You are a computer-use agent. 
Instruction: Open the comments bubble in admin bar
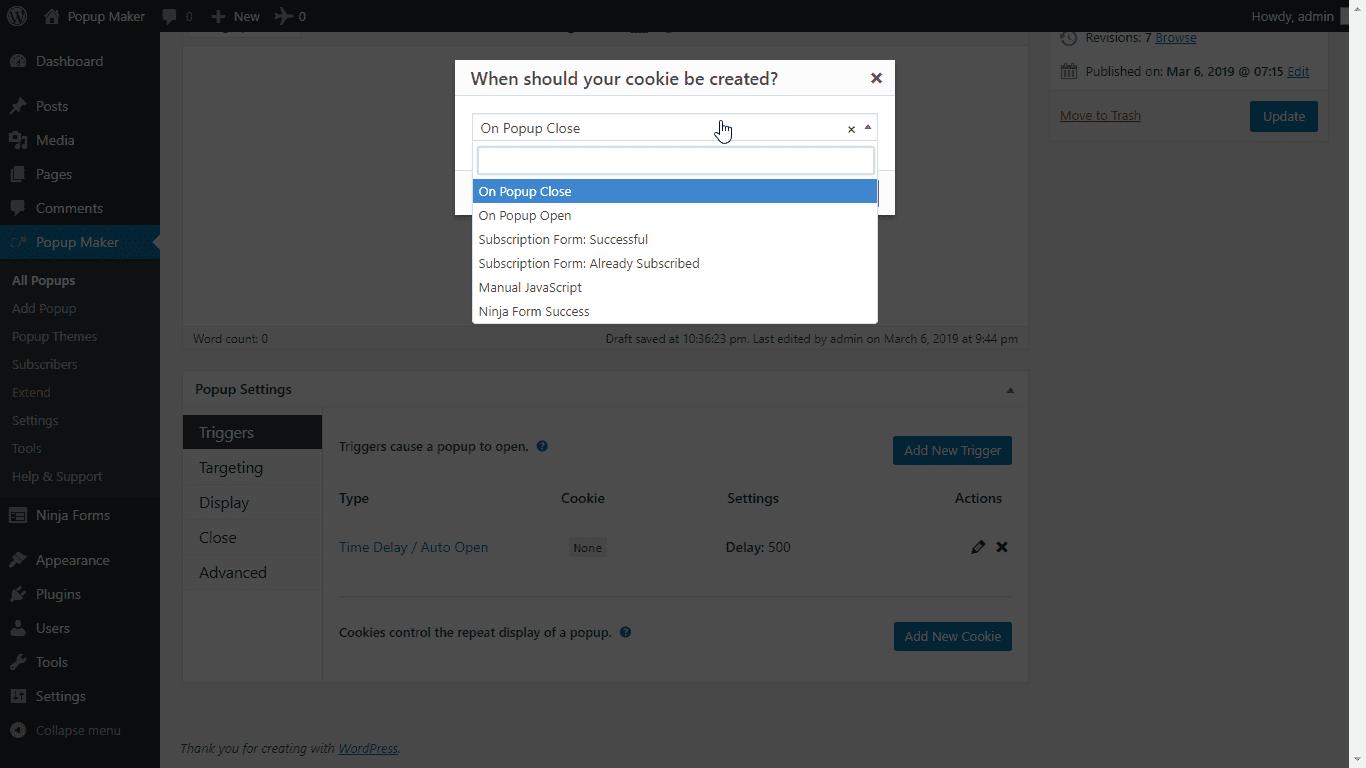[177, 16]
